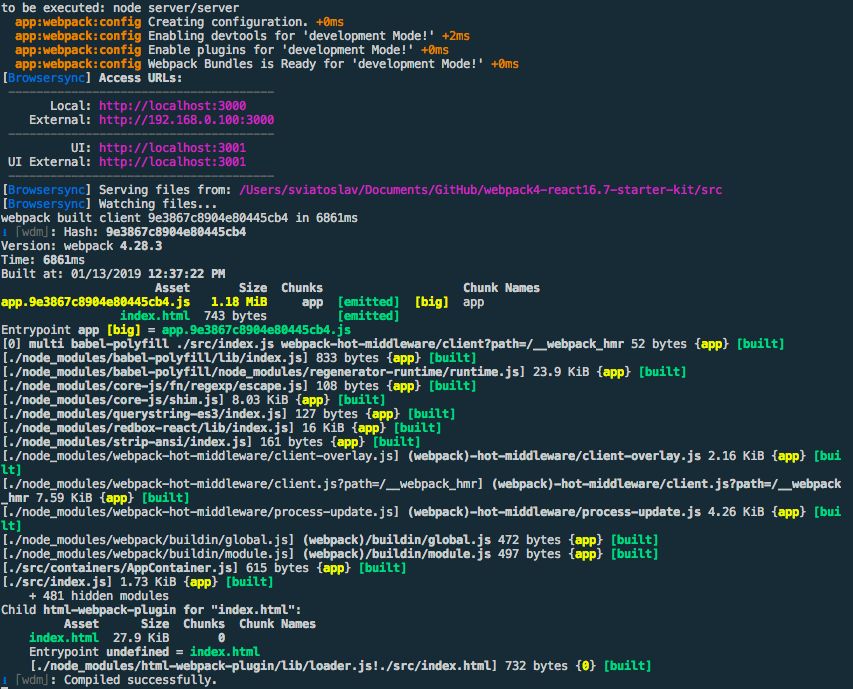853x689 pixels.
Task: Click 'Enable plugins for development Mode' line
Action: [x=232, y=49]
